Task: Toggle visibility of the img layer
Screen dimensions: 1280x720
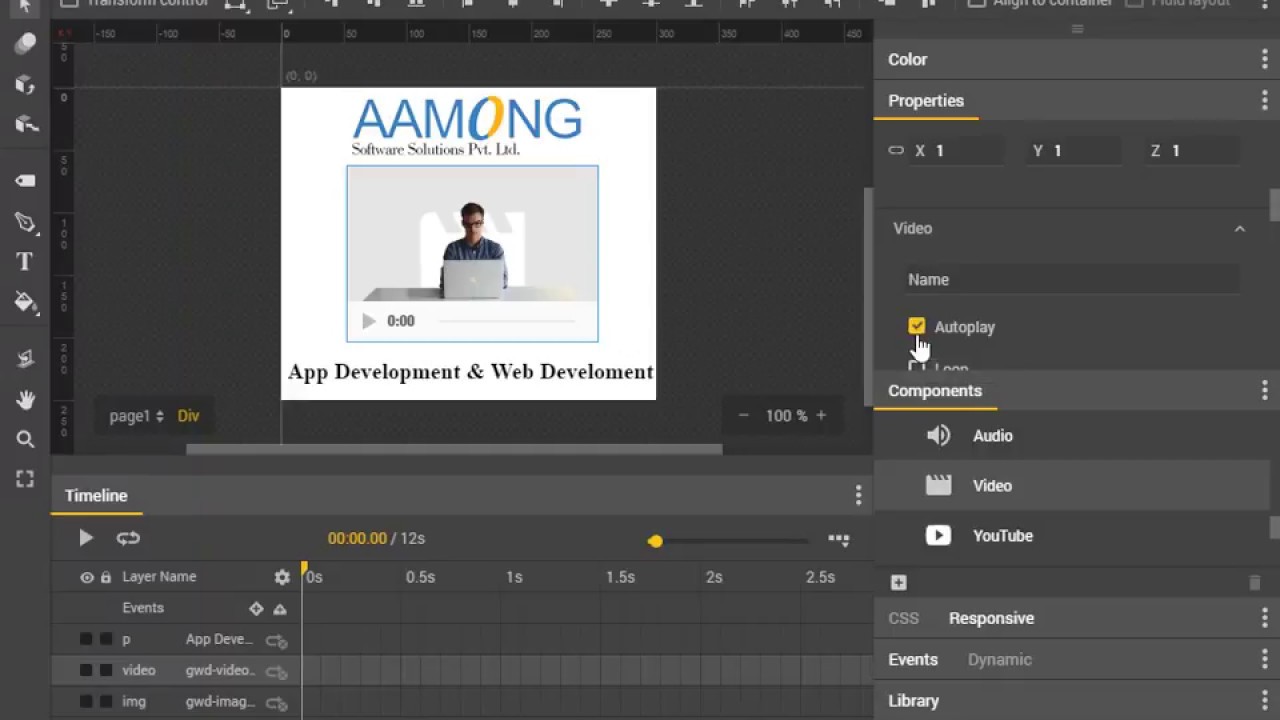Action: pyautogui.click(x=86, y=701)
